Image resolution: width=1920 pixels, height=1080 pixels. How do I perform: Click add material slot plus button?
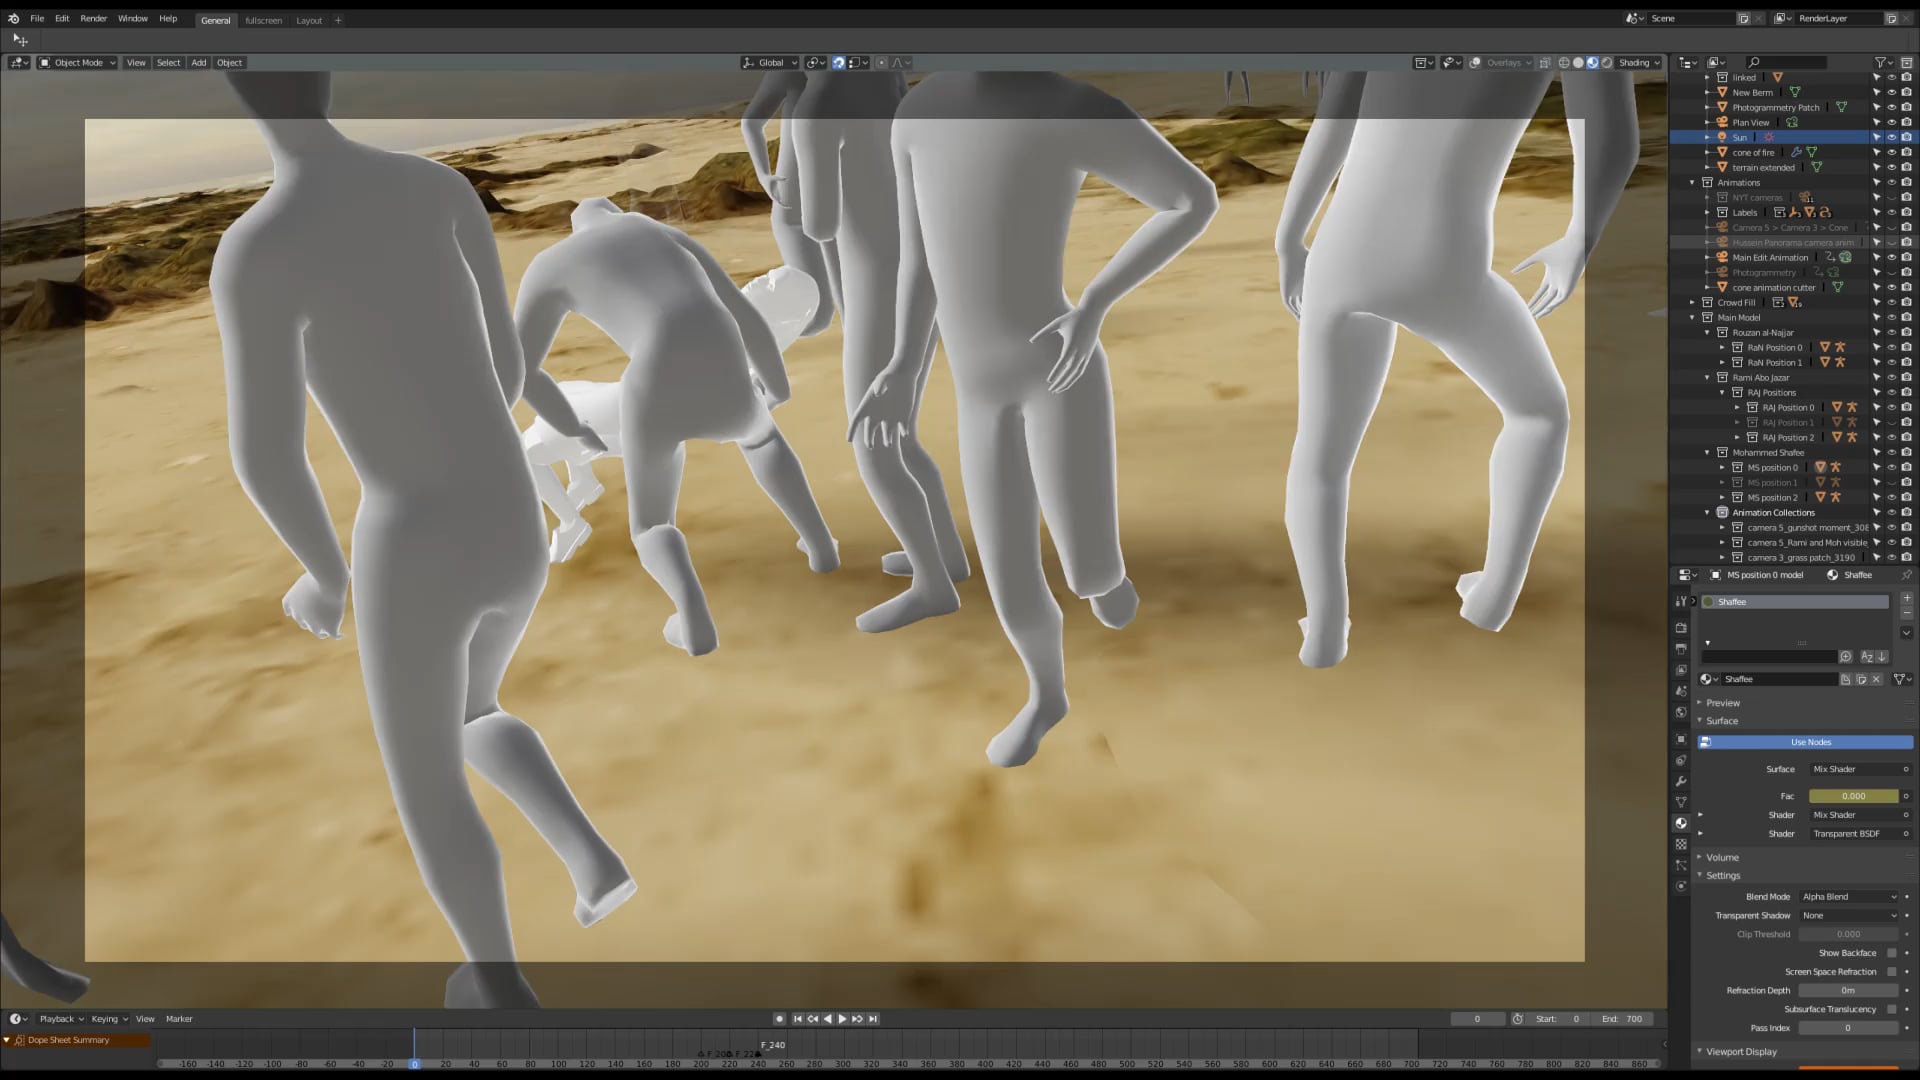pos(1906,598)
